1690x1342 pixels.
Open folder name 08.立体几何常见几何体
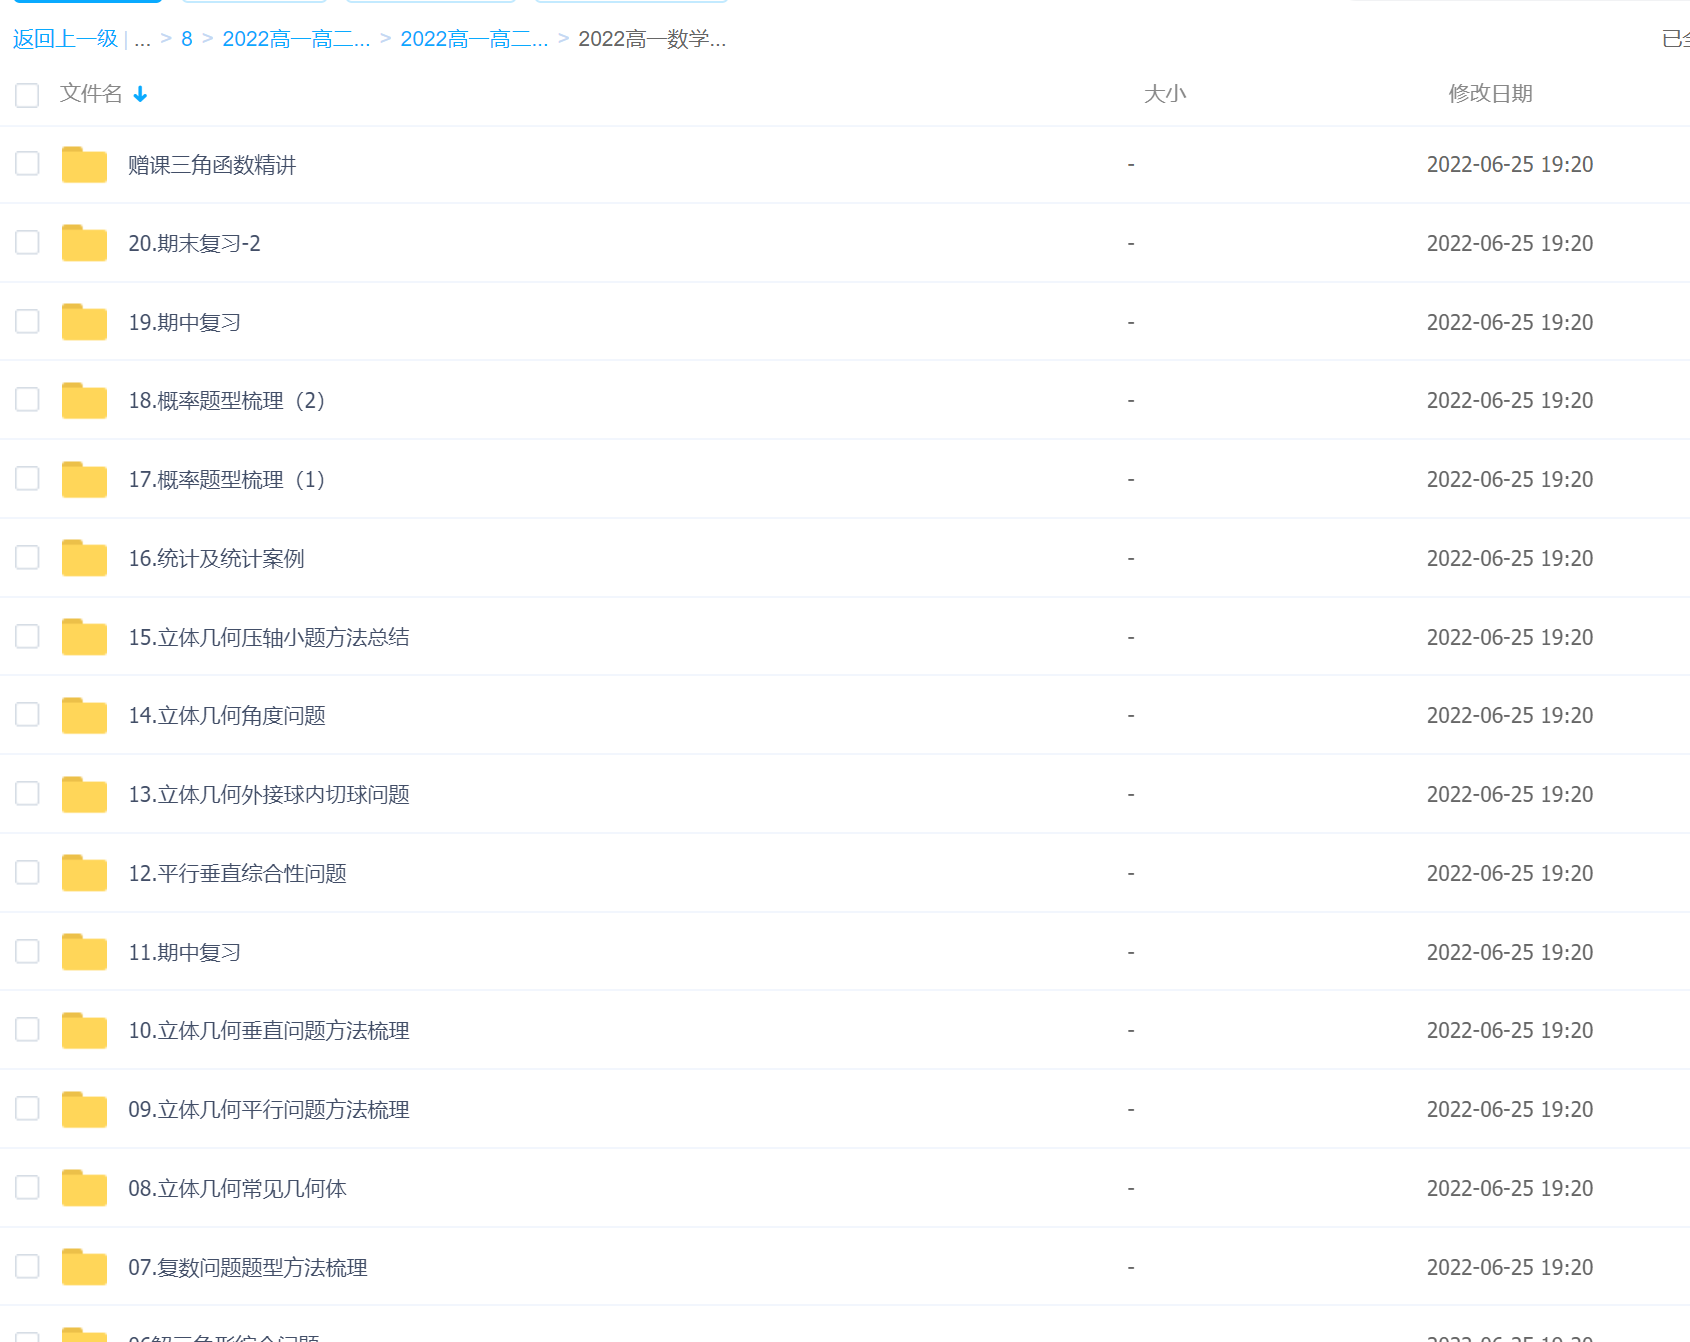[x=237, y=1188]
